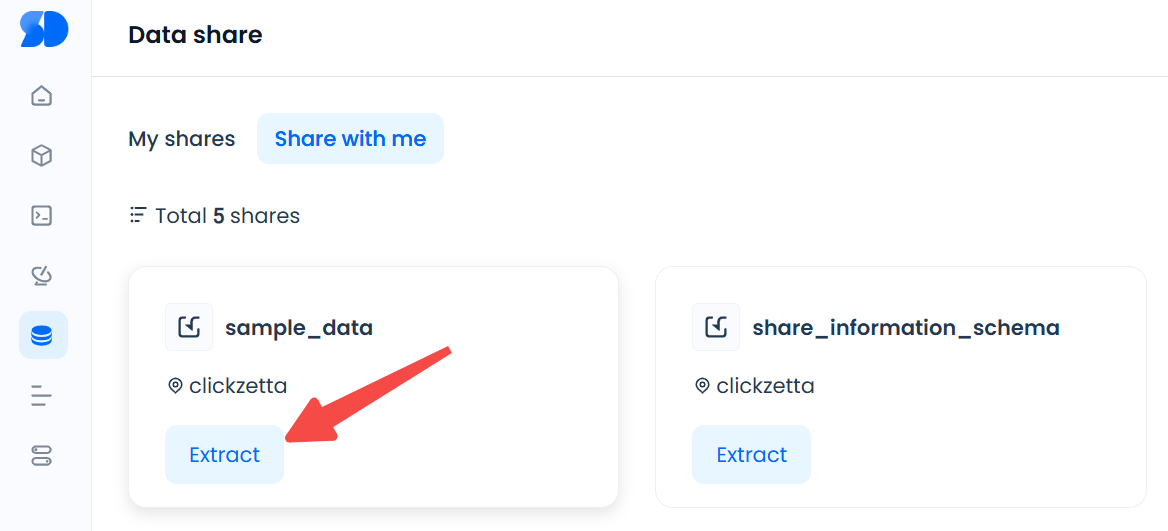The width and height of the screenshot is (1168, 531).
Task: Select the satellite dish icon in the sidebar
Action: pyautogui.click(x=41, y=275)
